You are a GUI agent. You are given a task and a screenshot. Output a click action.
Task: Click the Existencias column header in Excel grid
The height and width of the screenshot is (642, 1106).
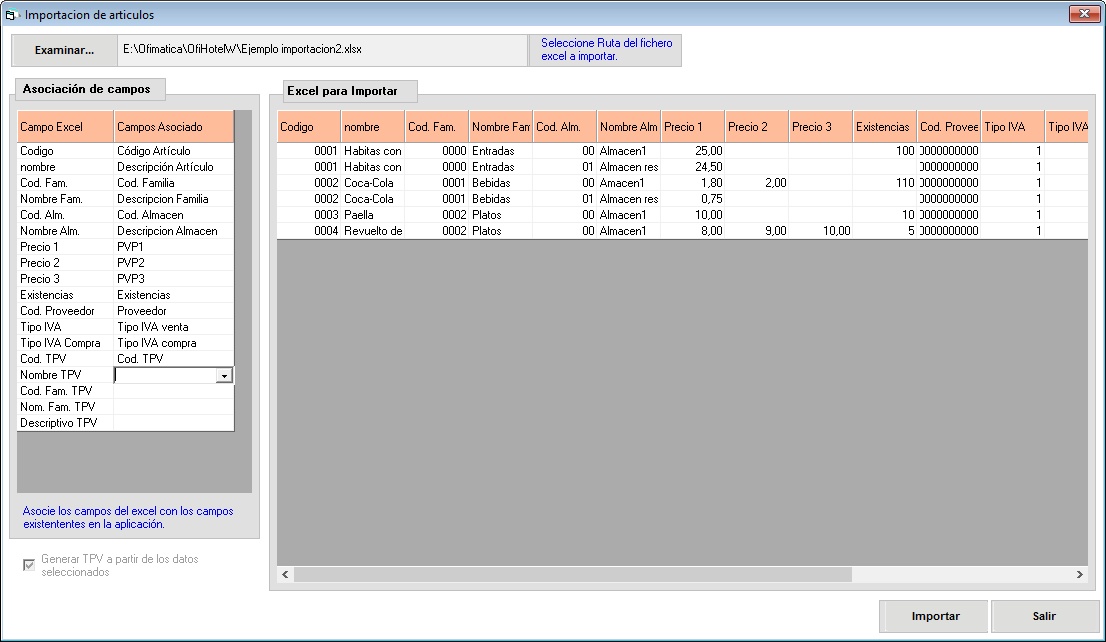[x=885, y=127]
